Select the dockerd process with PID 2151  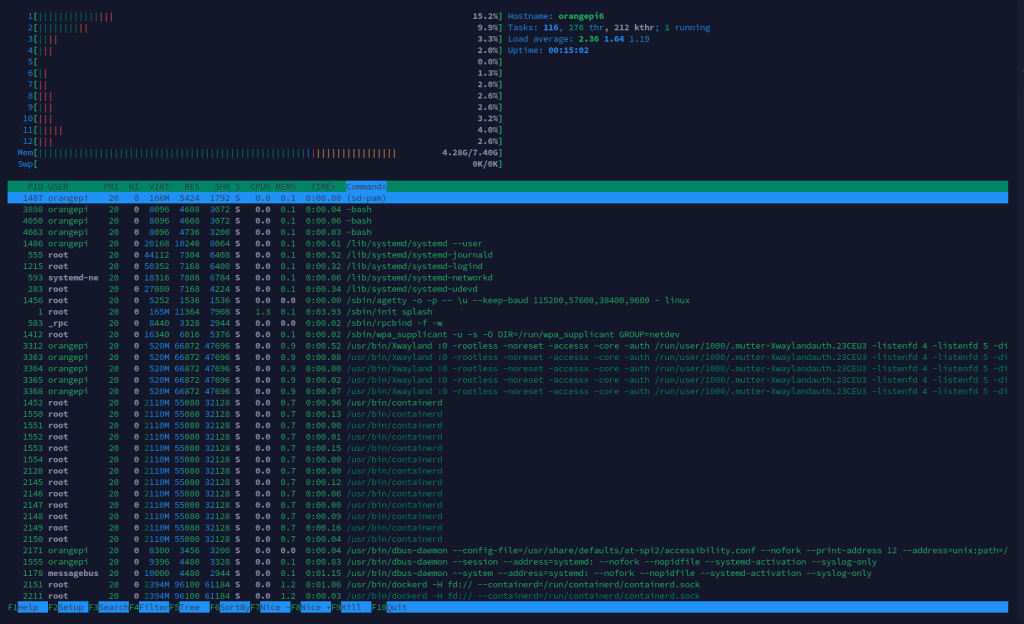[507, 585]
